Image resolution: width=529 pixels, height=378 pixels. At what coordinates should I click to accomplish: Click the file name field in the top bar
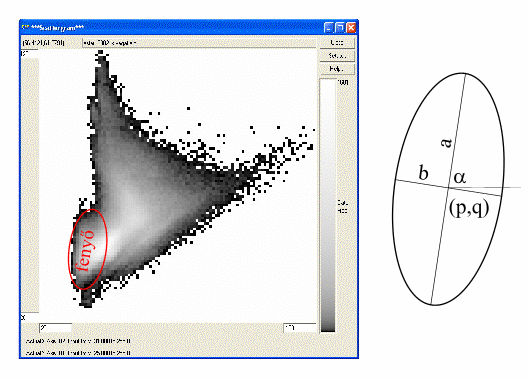199,43
